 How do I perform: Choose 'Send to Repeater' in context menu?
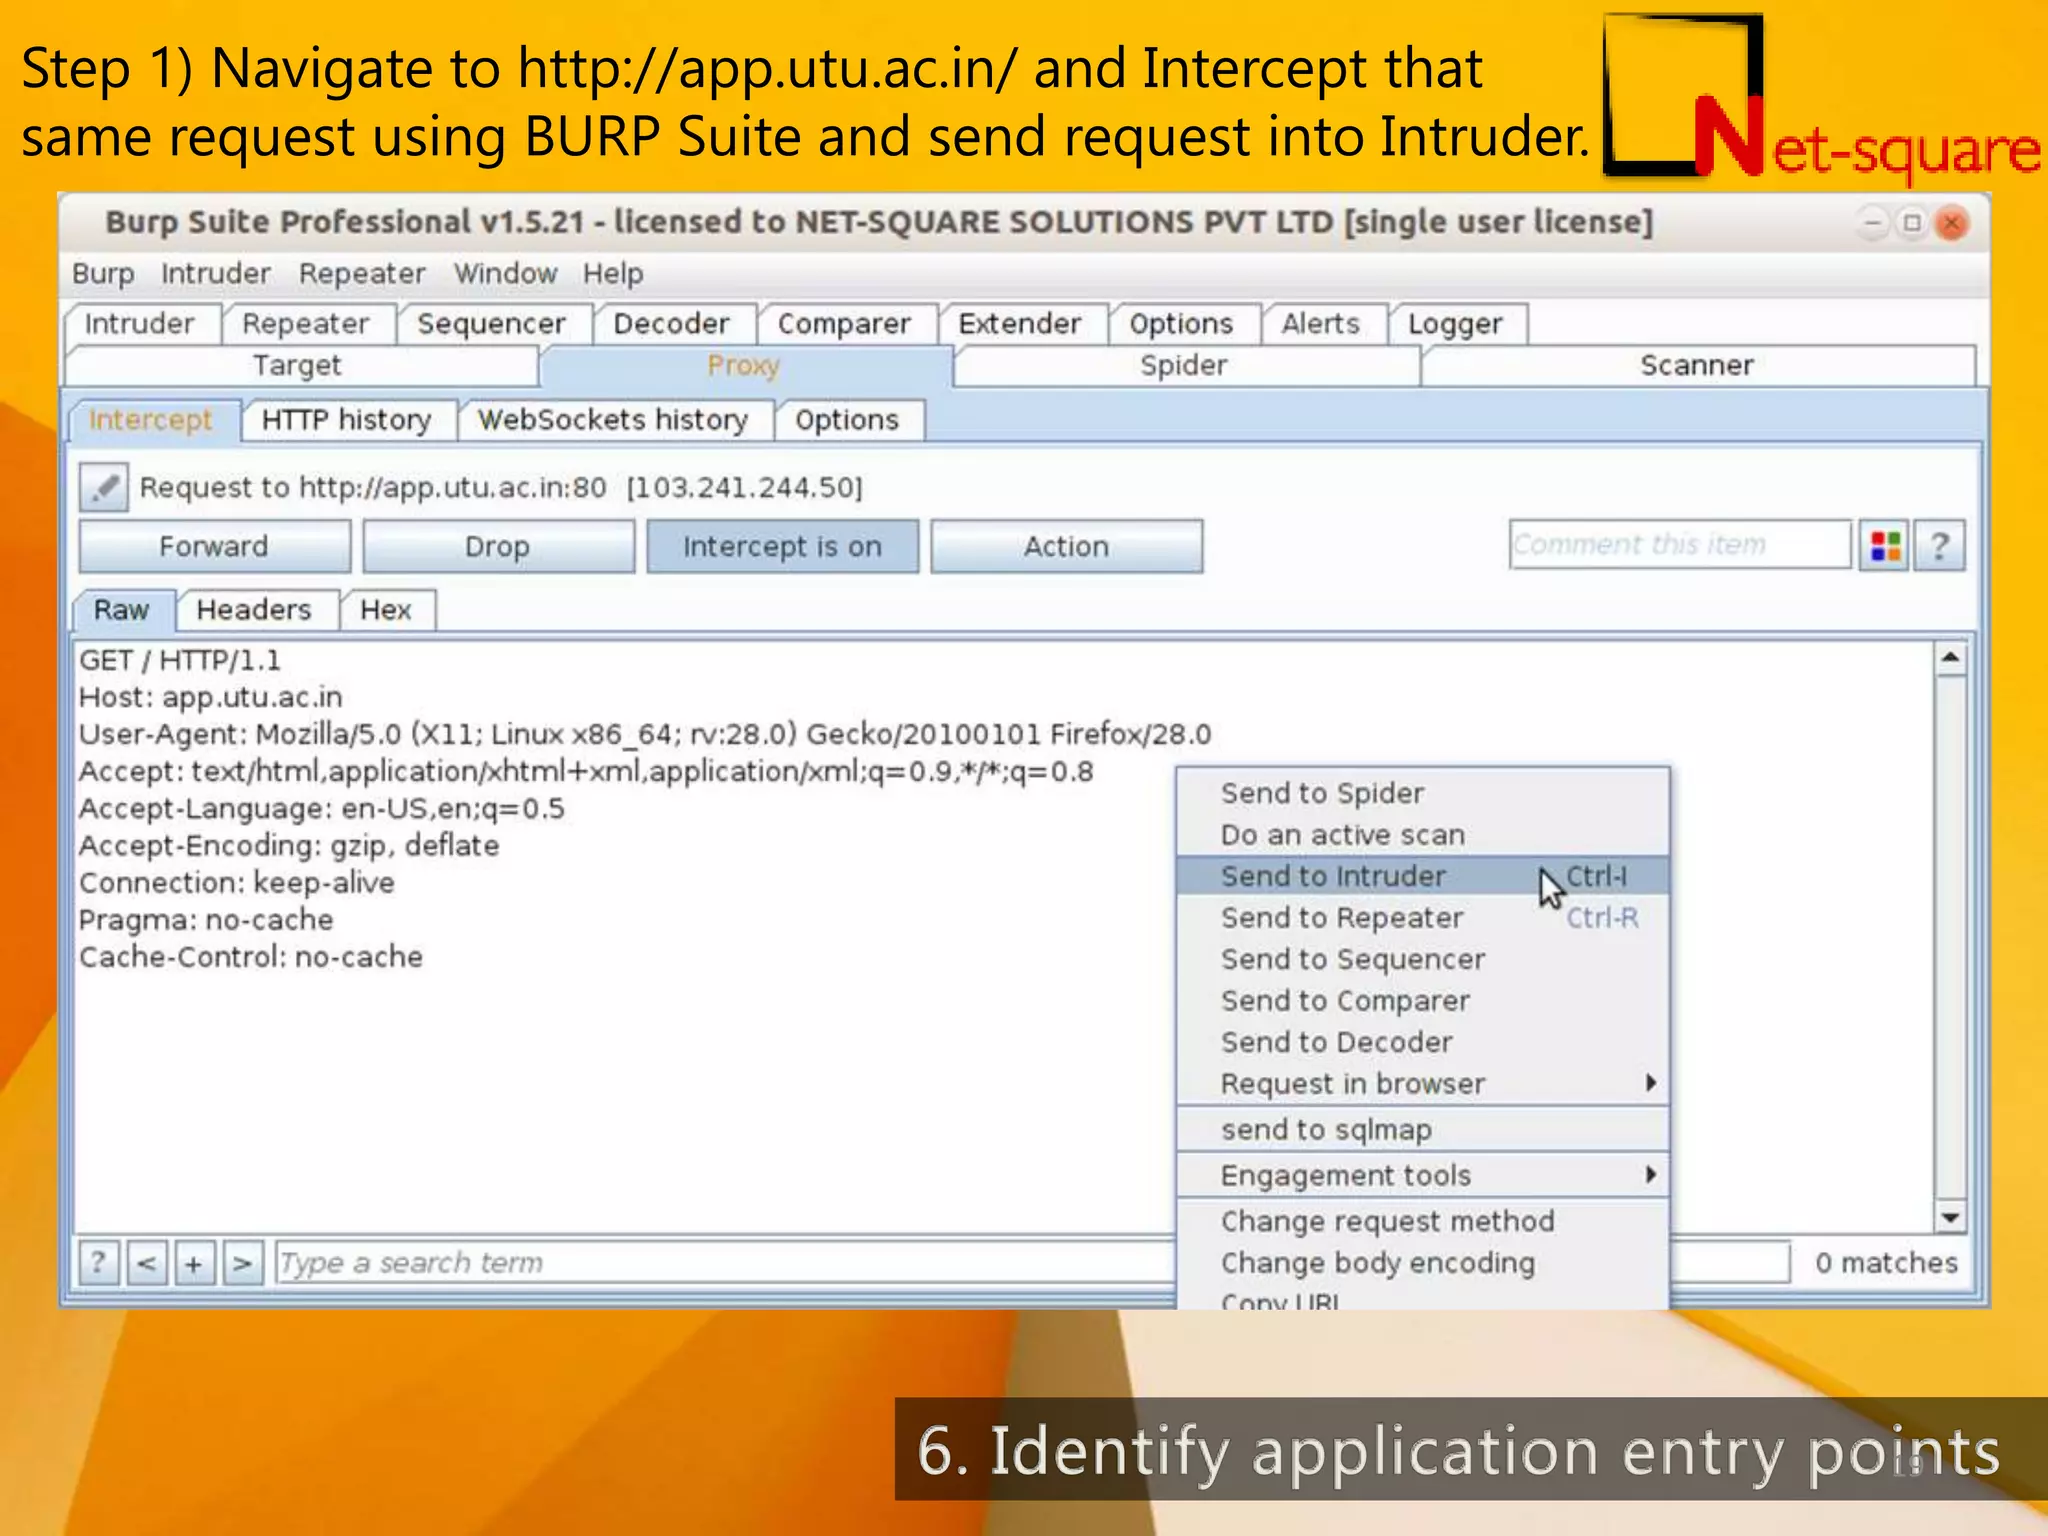[x=1423, y=918]
